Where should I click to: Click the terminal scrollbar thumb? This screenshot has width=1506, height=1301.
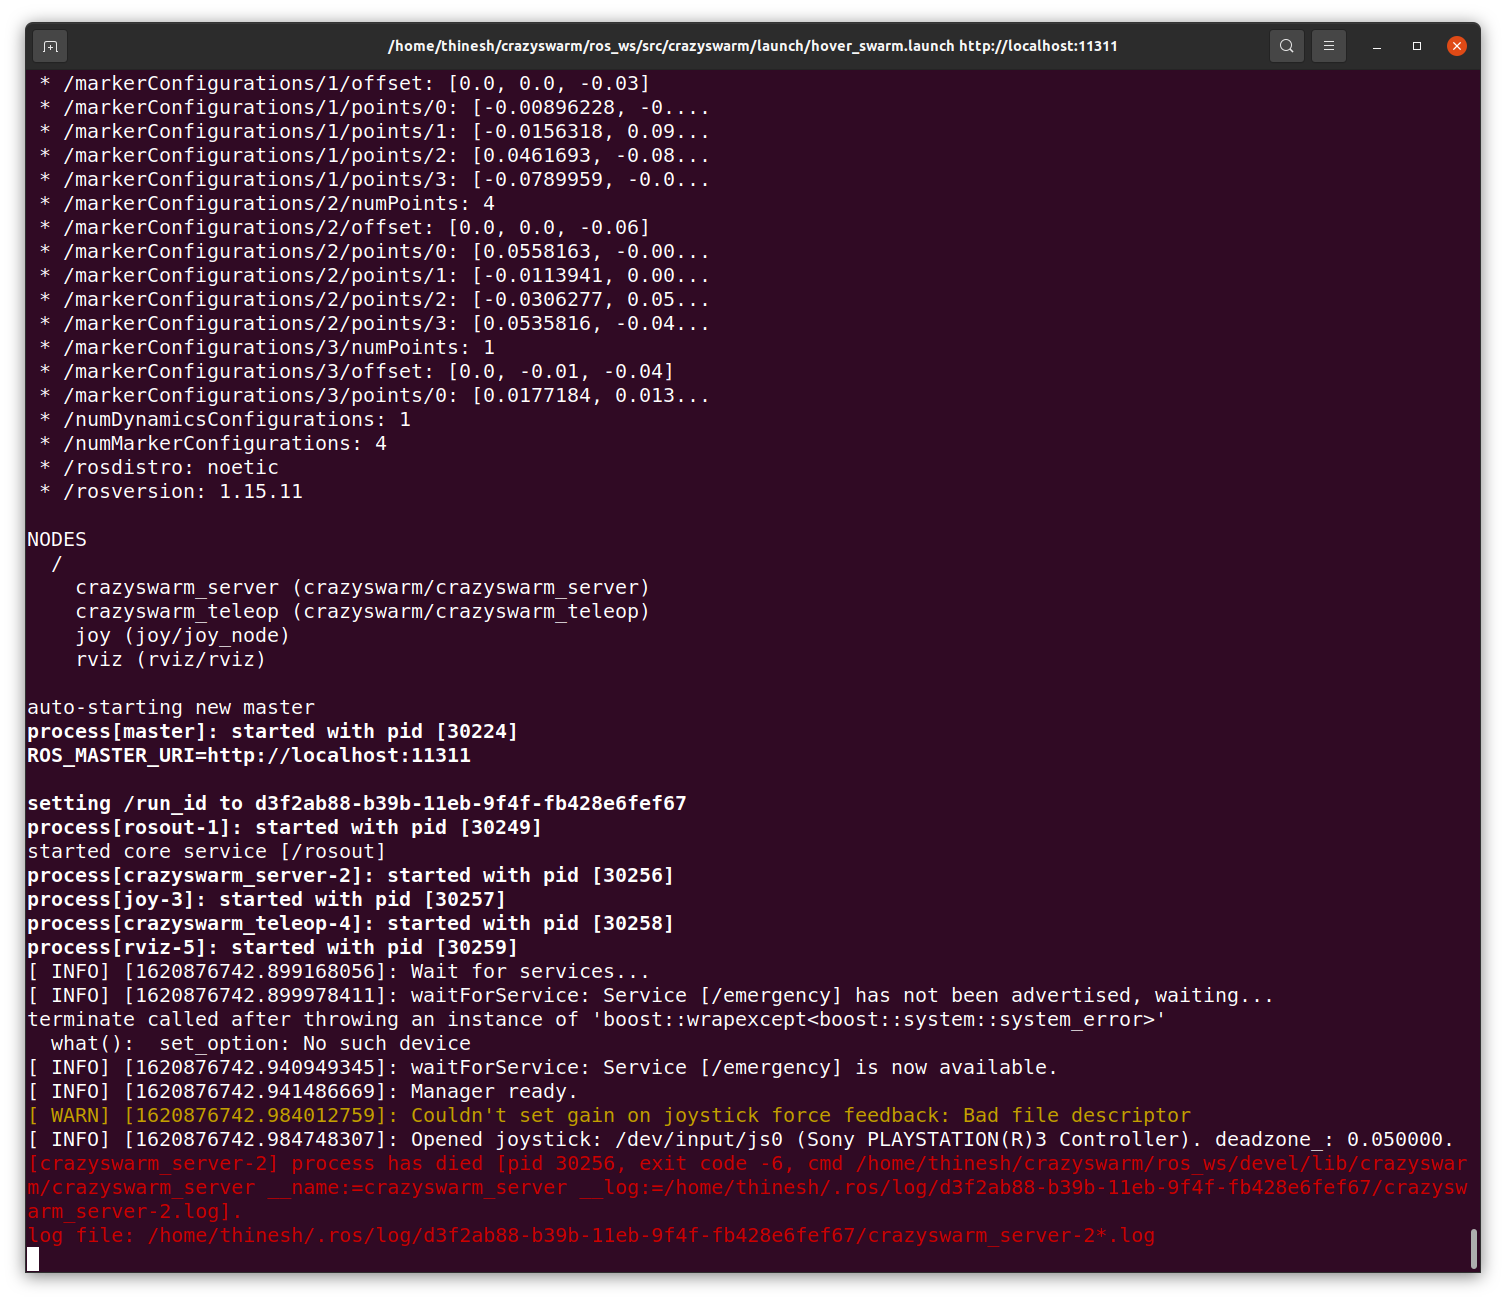pos(1474,1248)
